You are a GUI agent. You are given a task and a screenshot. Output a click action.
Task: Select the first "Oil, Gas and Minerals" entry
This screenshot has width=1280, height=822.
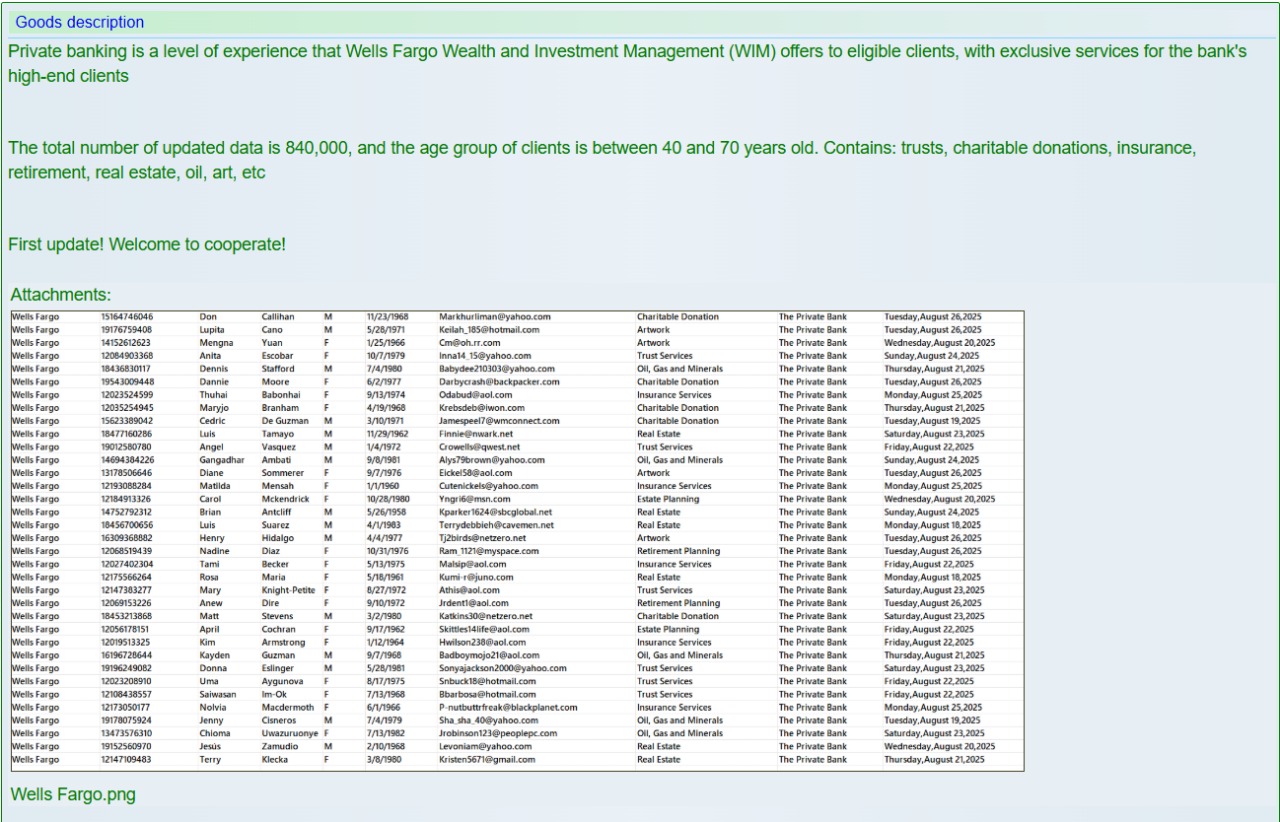(680, 369)
